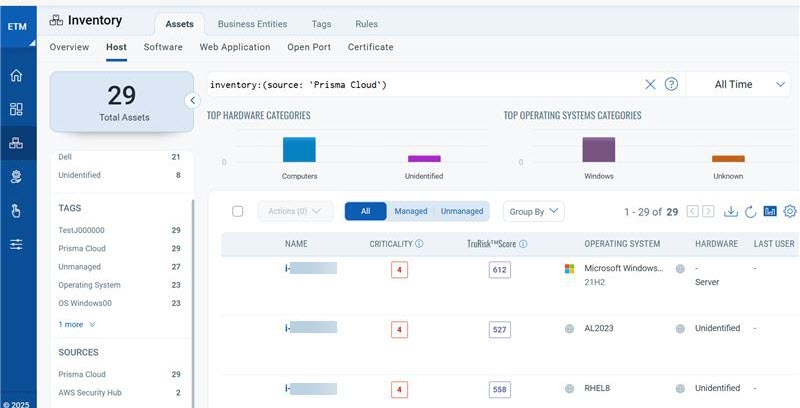
Task: Open the Software sub-tab
Action: pyautogui.click(x=163, y=47)
